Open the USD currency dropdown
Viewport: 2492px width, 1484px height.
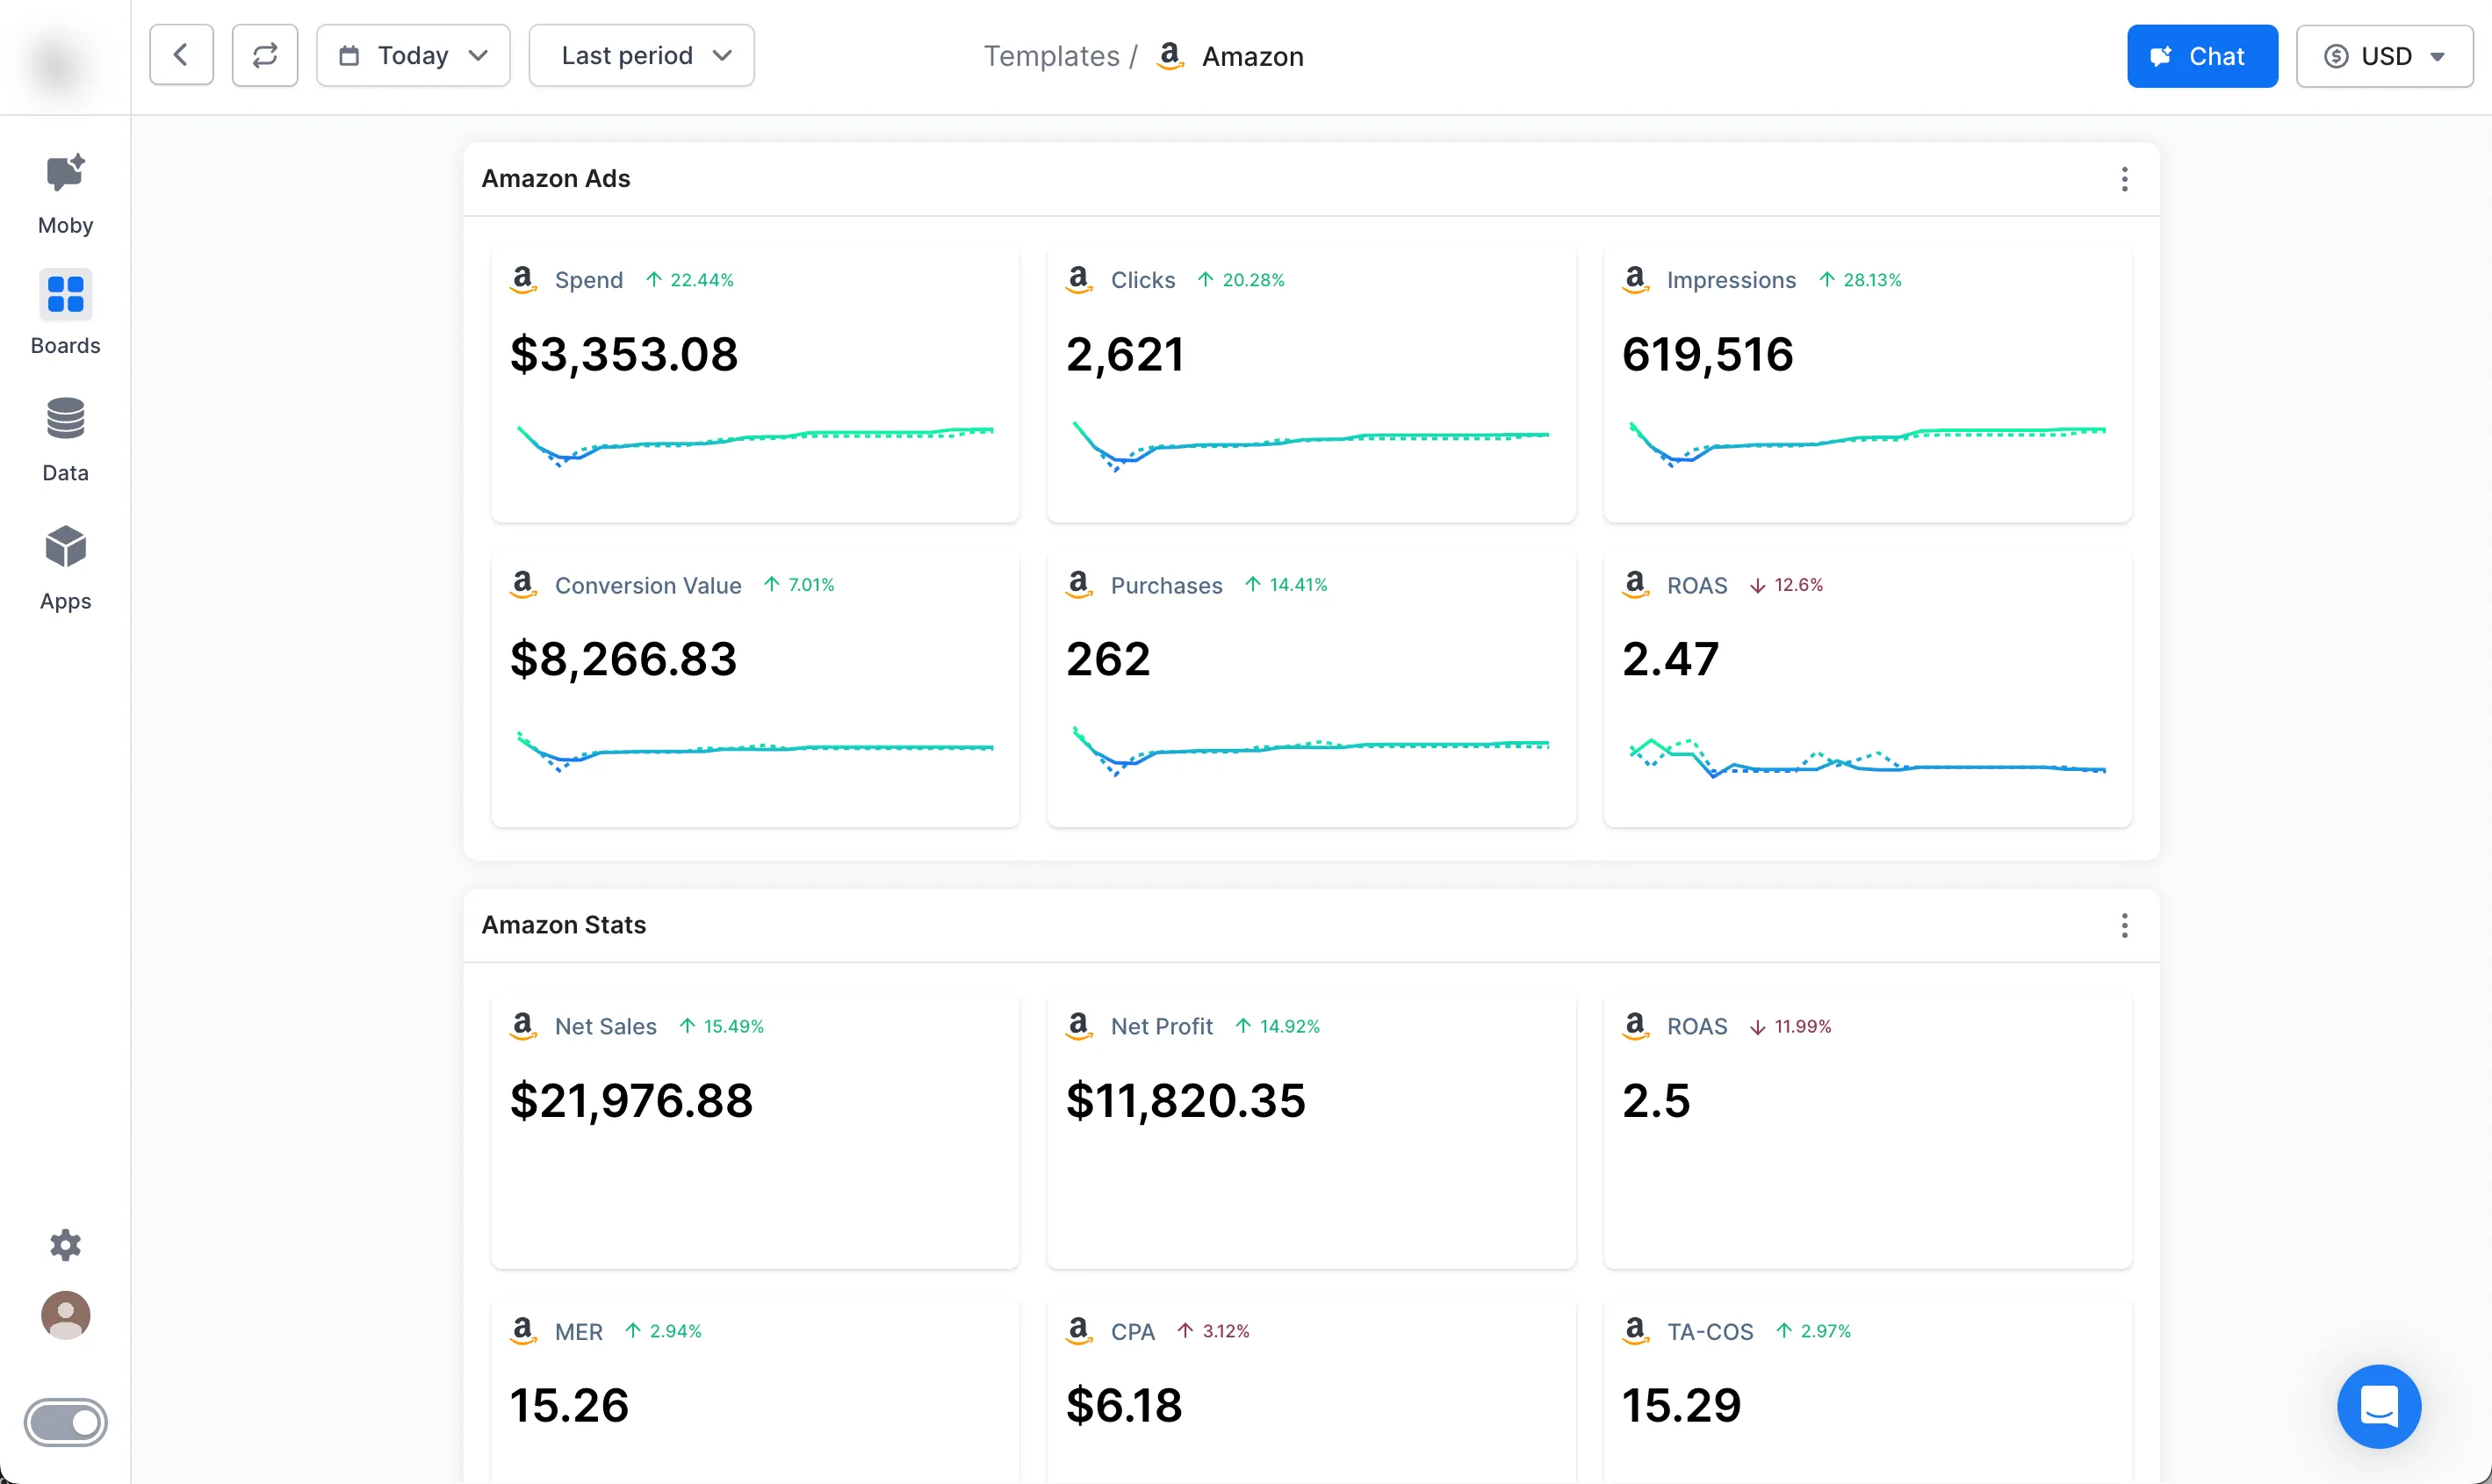[2384, 57]
